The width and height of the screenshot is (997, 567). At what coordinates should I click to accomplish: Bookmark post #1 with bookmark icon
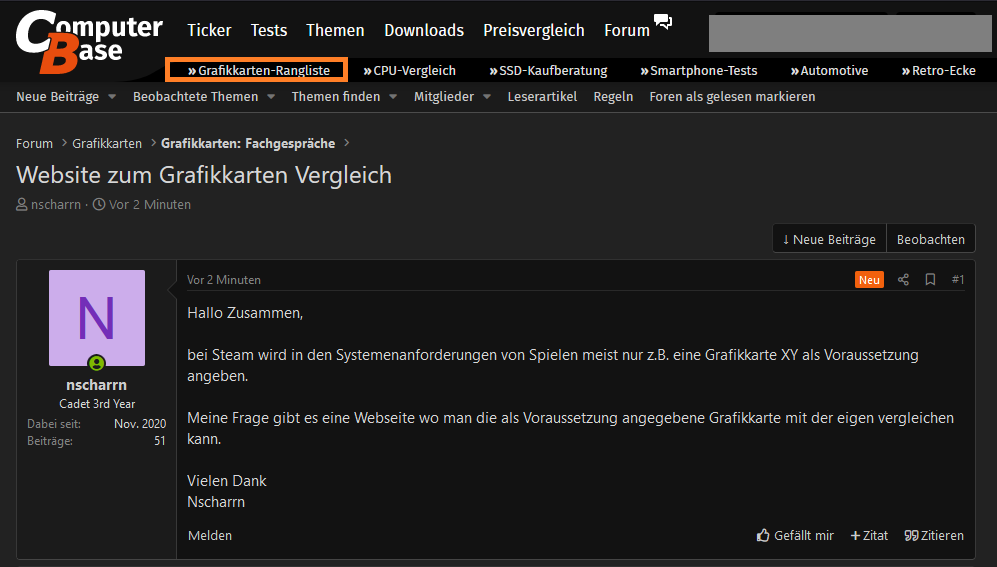point(930,280)
